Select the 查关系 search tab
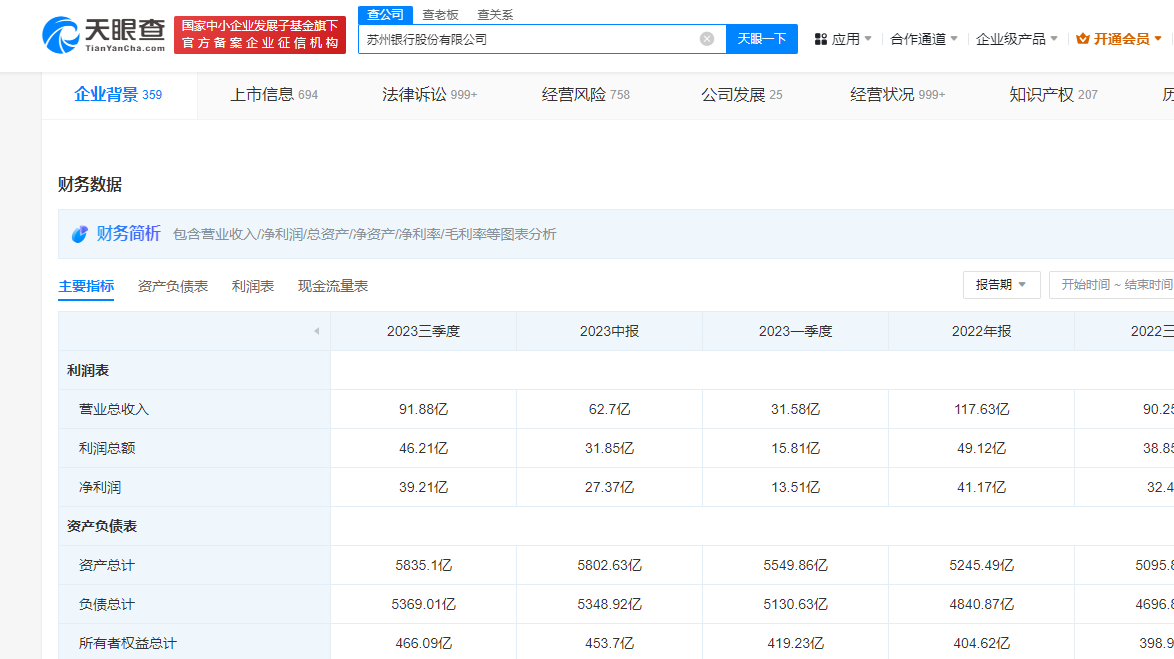 (495, 15)
